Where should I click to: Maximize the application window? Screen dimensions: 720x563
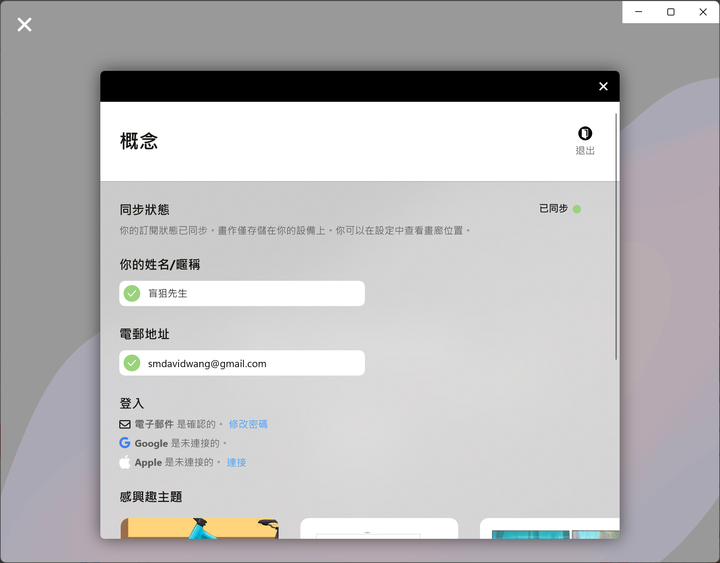[x=671, y=12]
